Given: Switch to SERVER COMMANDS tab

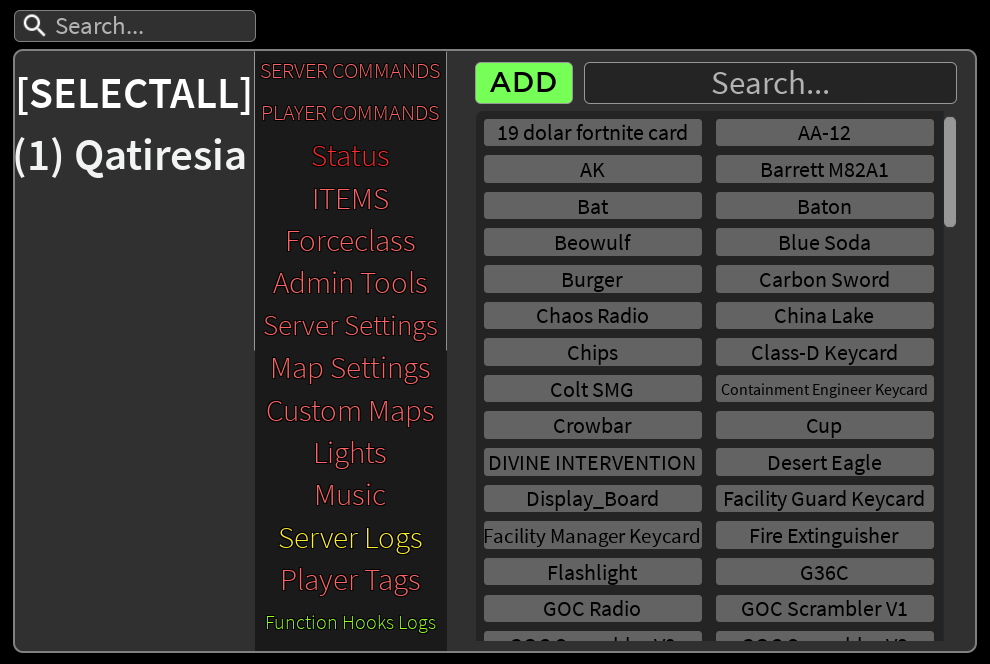Looking at the screenshot, I should pos(350,71).
